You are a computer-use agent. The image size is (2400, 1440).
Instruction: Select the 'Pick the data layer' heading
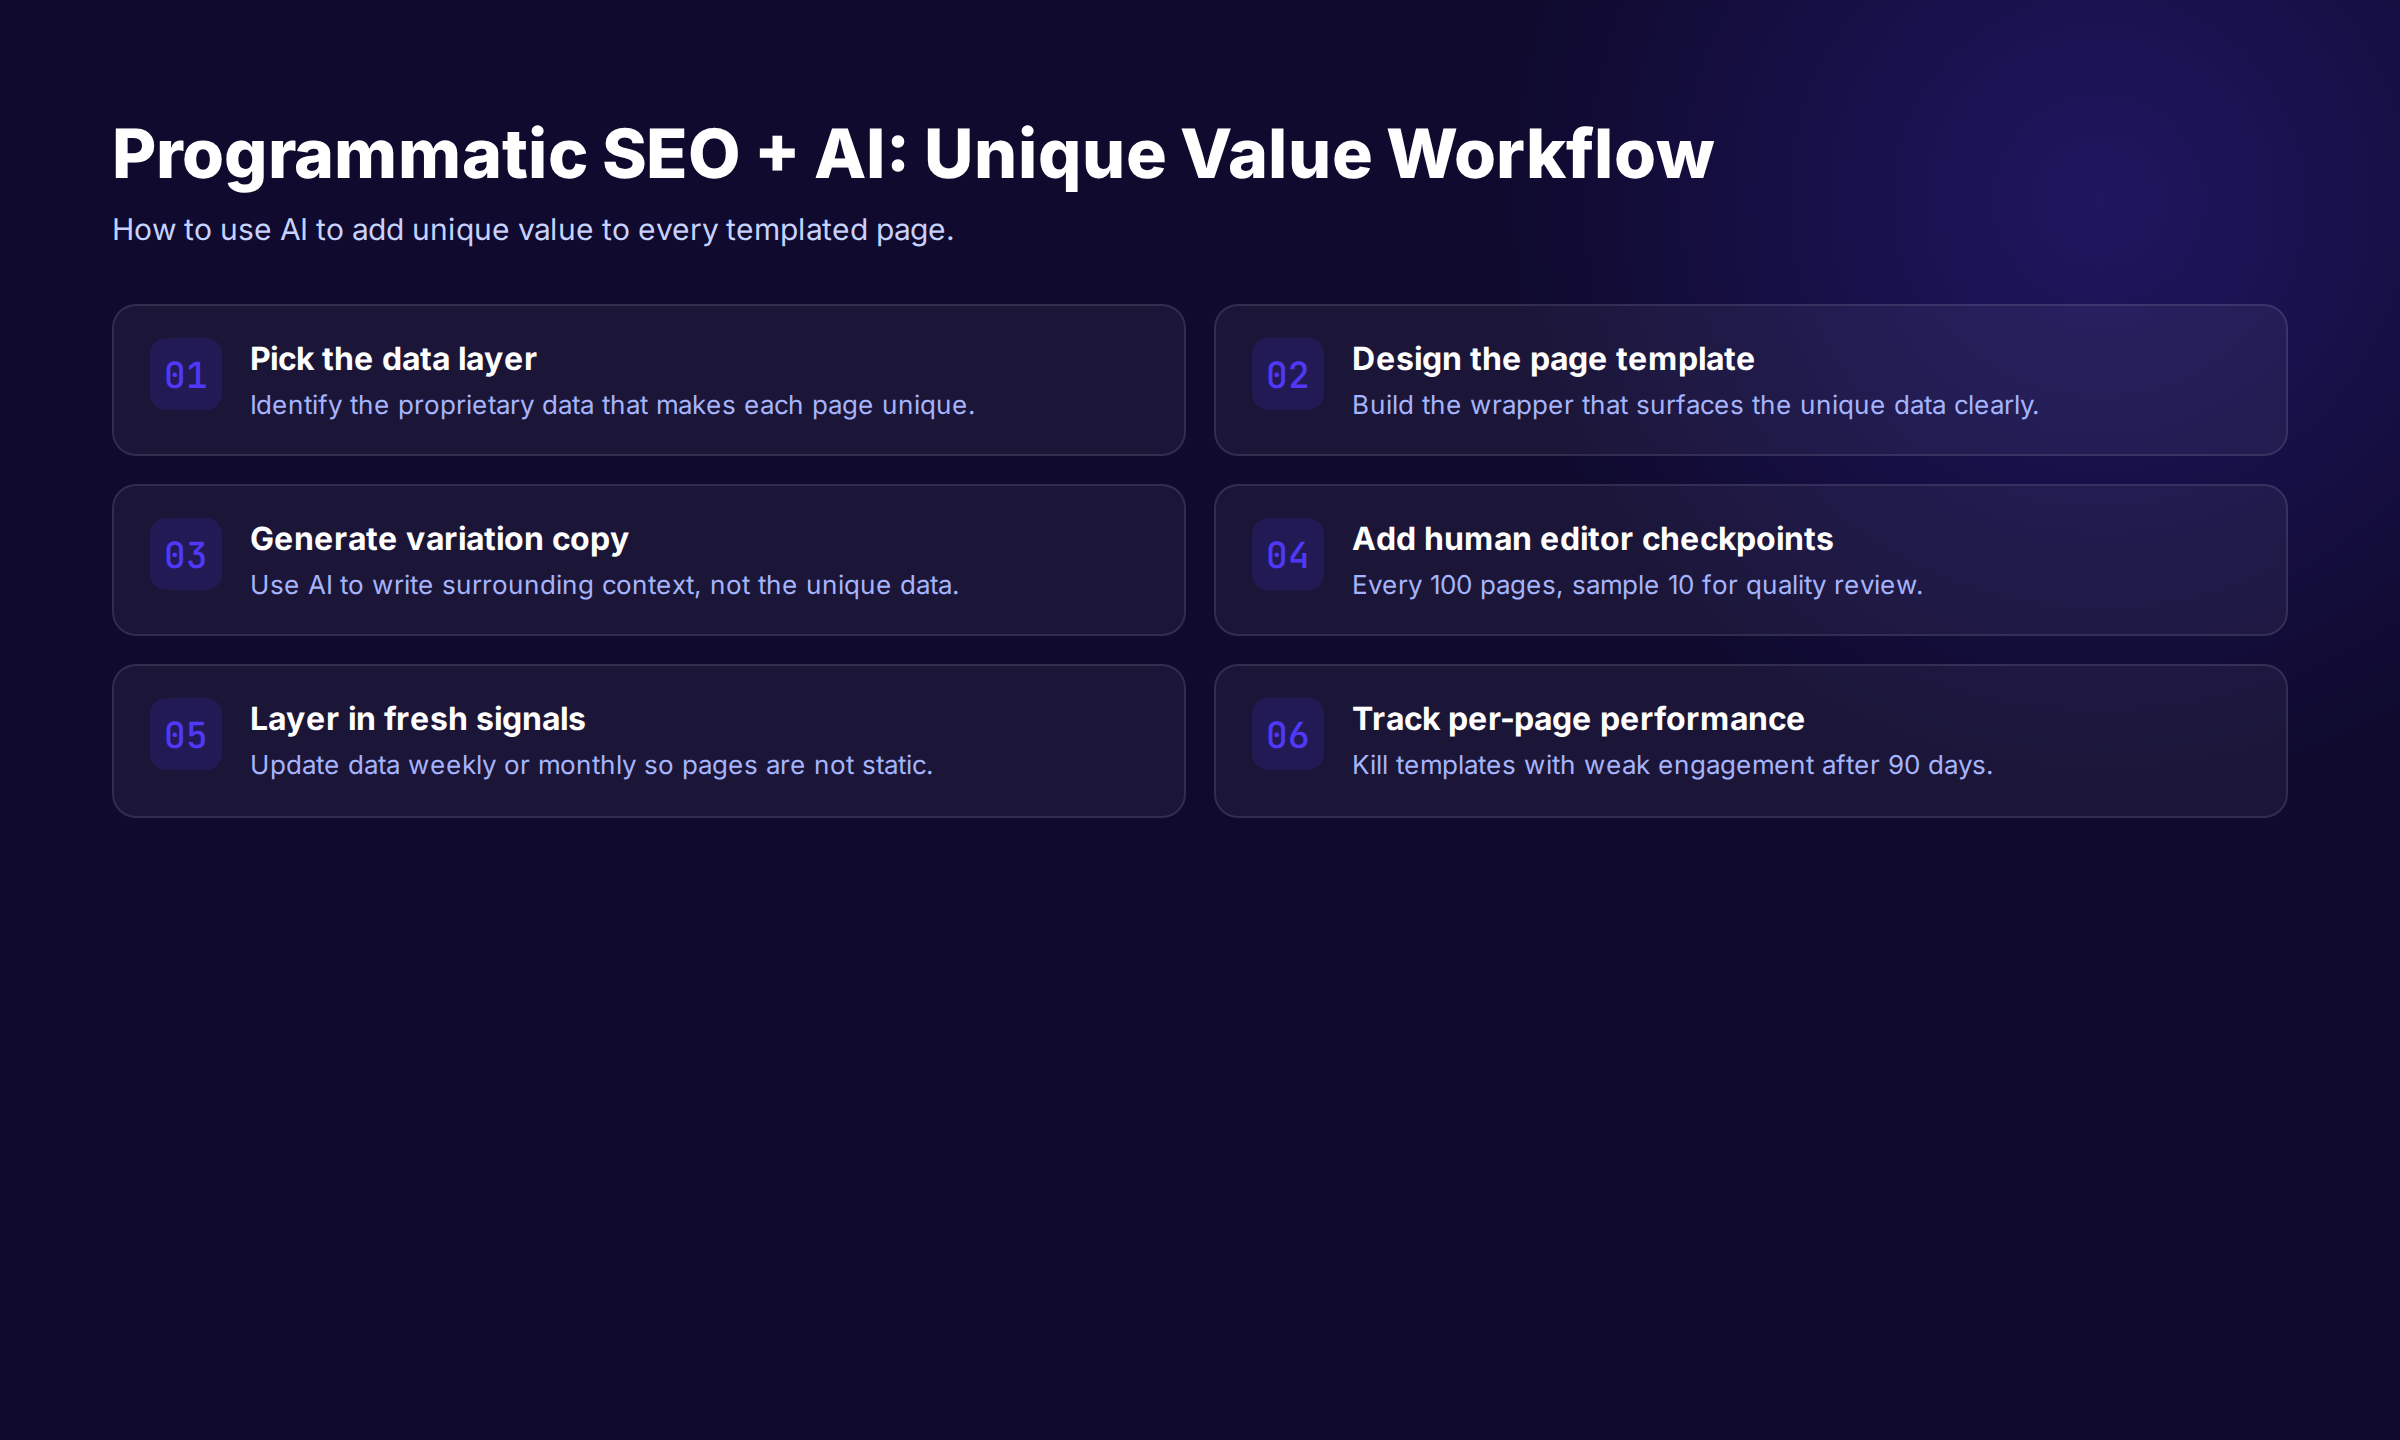point(393,359)
